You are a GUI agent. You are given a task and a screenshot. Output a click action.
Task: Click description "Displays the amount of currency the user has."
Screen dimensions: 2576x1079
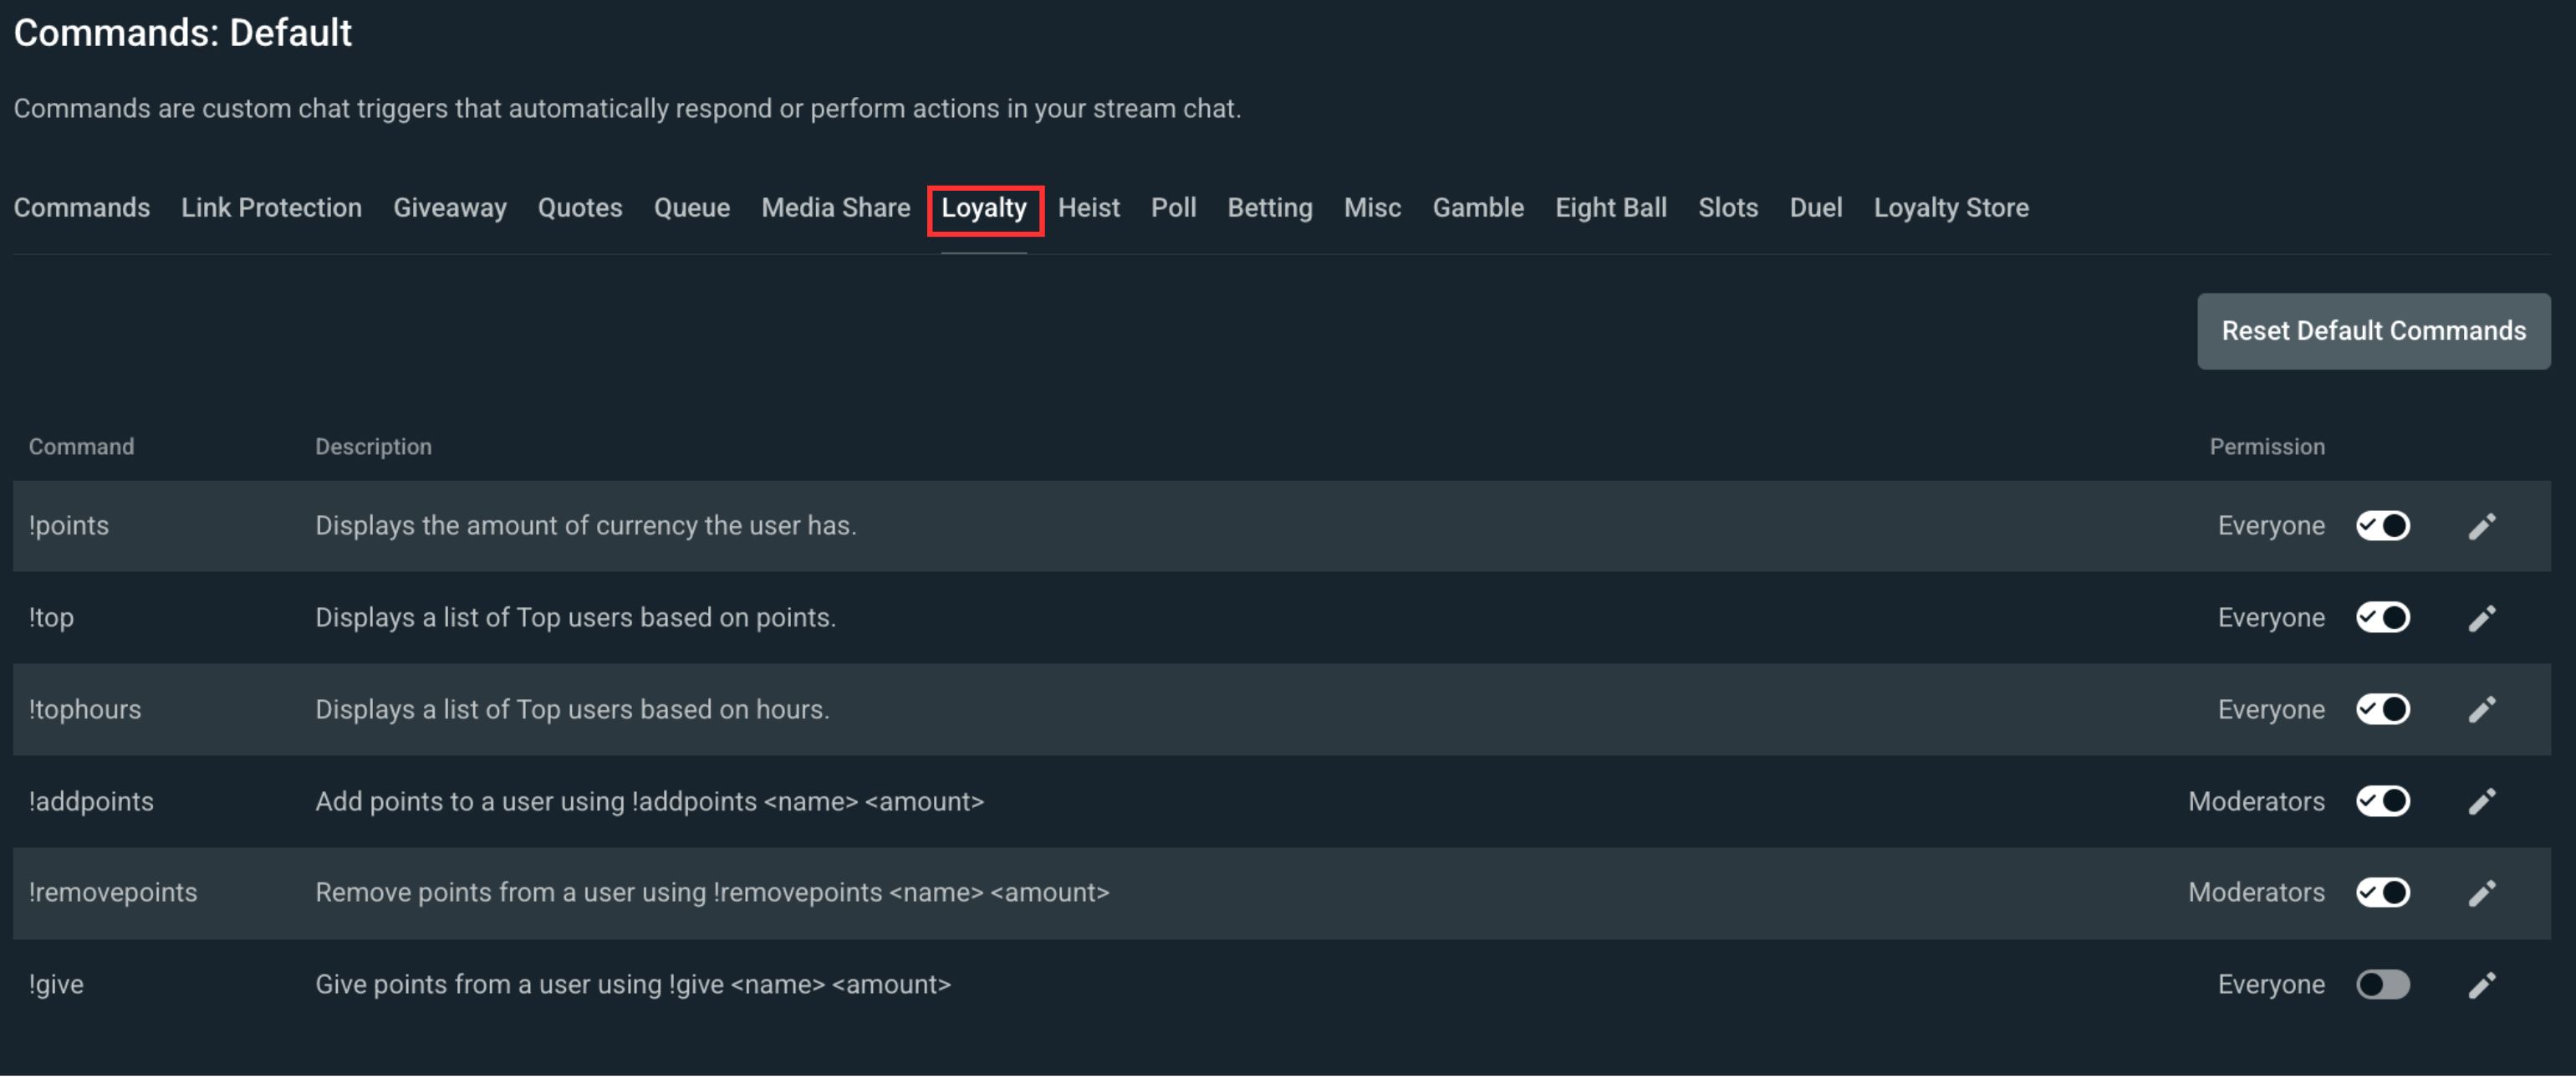(586, 526)
